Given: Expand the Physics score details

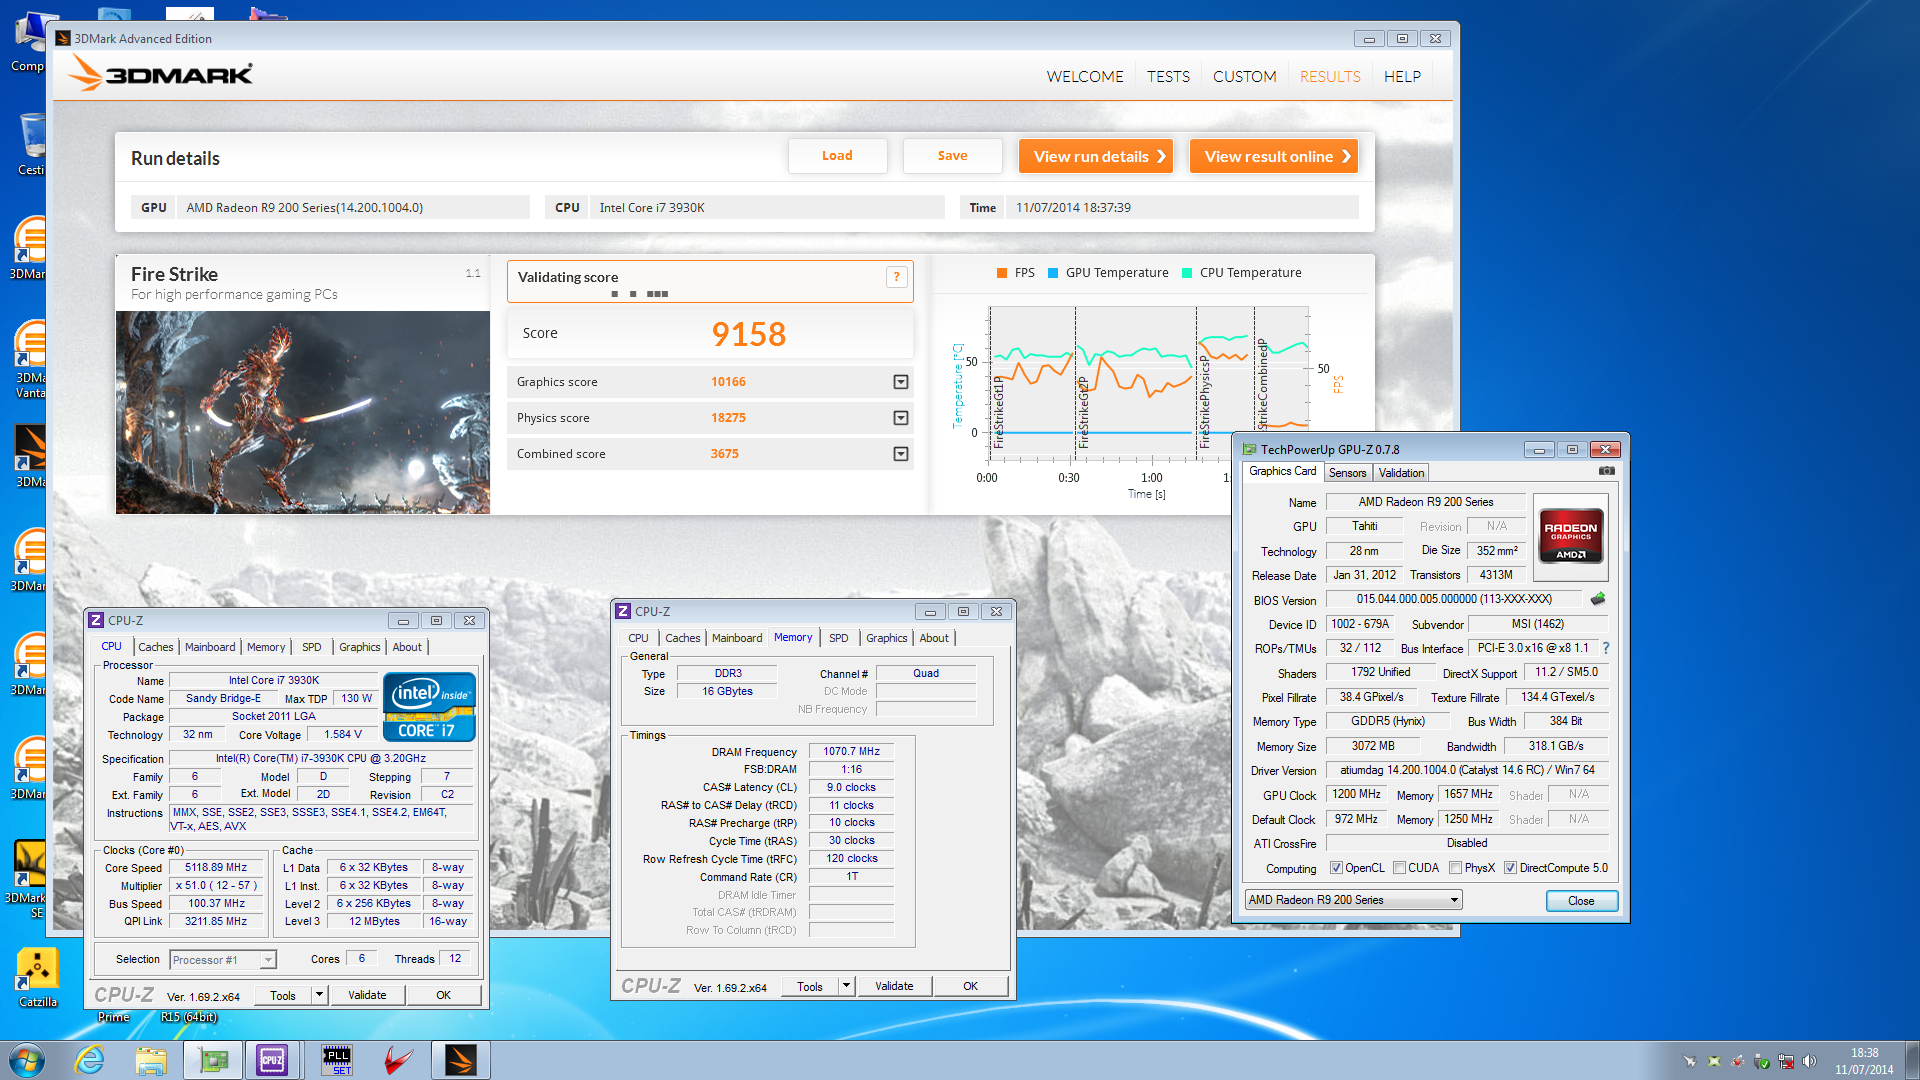Looking at the screenshot, I should (900, 418).
